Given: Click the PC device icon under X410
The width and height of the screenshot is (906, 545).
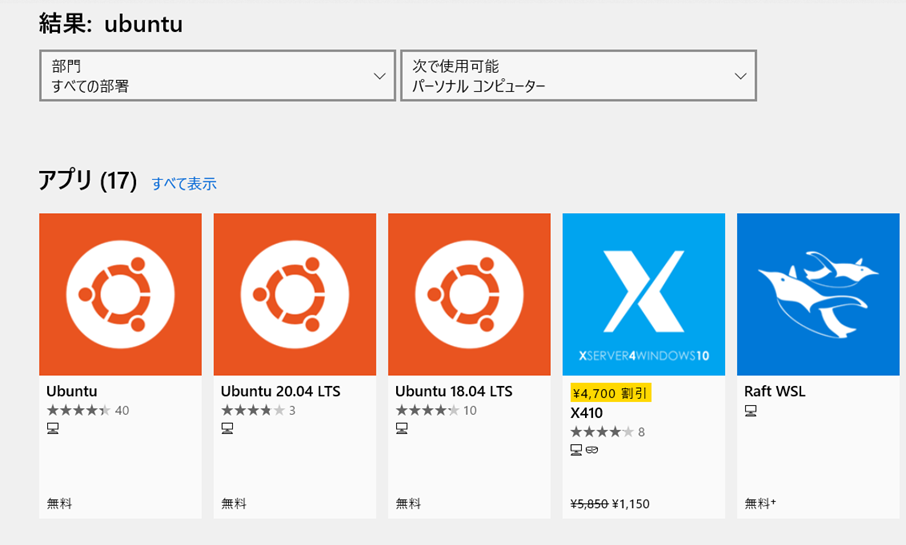Looking at the screenshot, I should pos(576,450).
